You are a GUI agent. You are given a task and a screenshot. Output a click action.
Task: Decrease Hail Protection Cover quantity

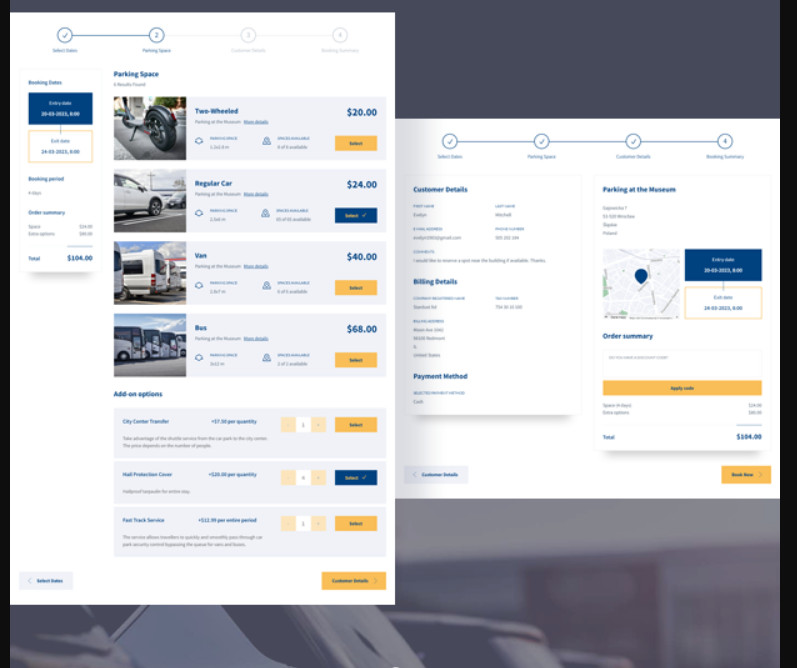tap(288, 477)
